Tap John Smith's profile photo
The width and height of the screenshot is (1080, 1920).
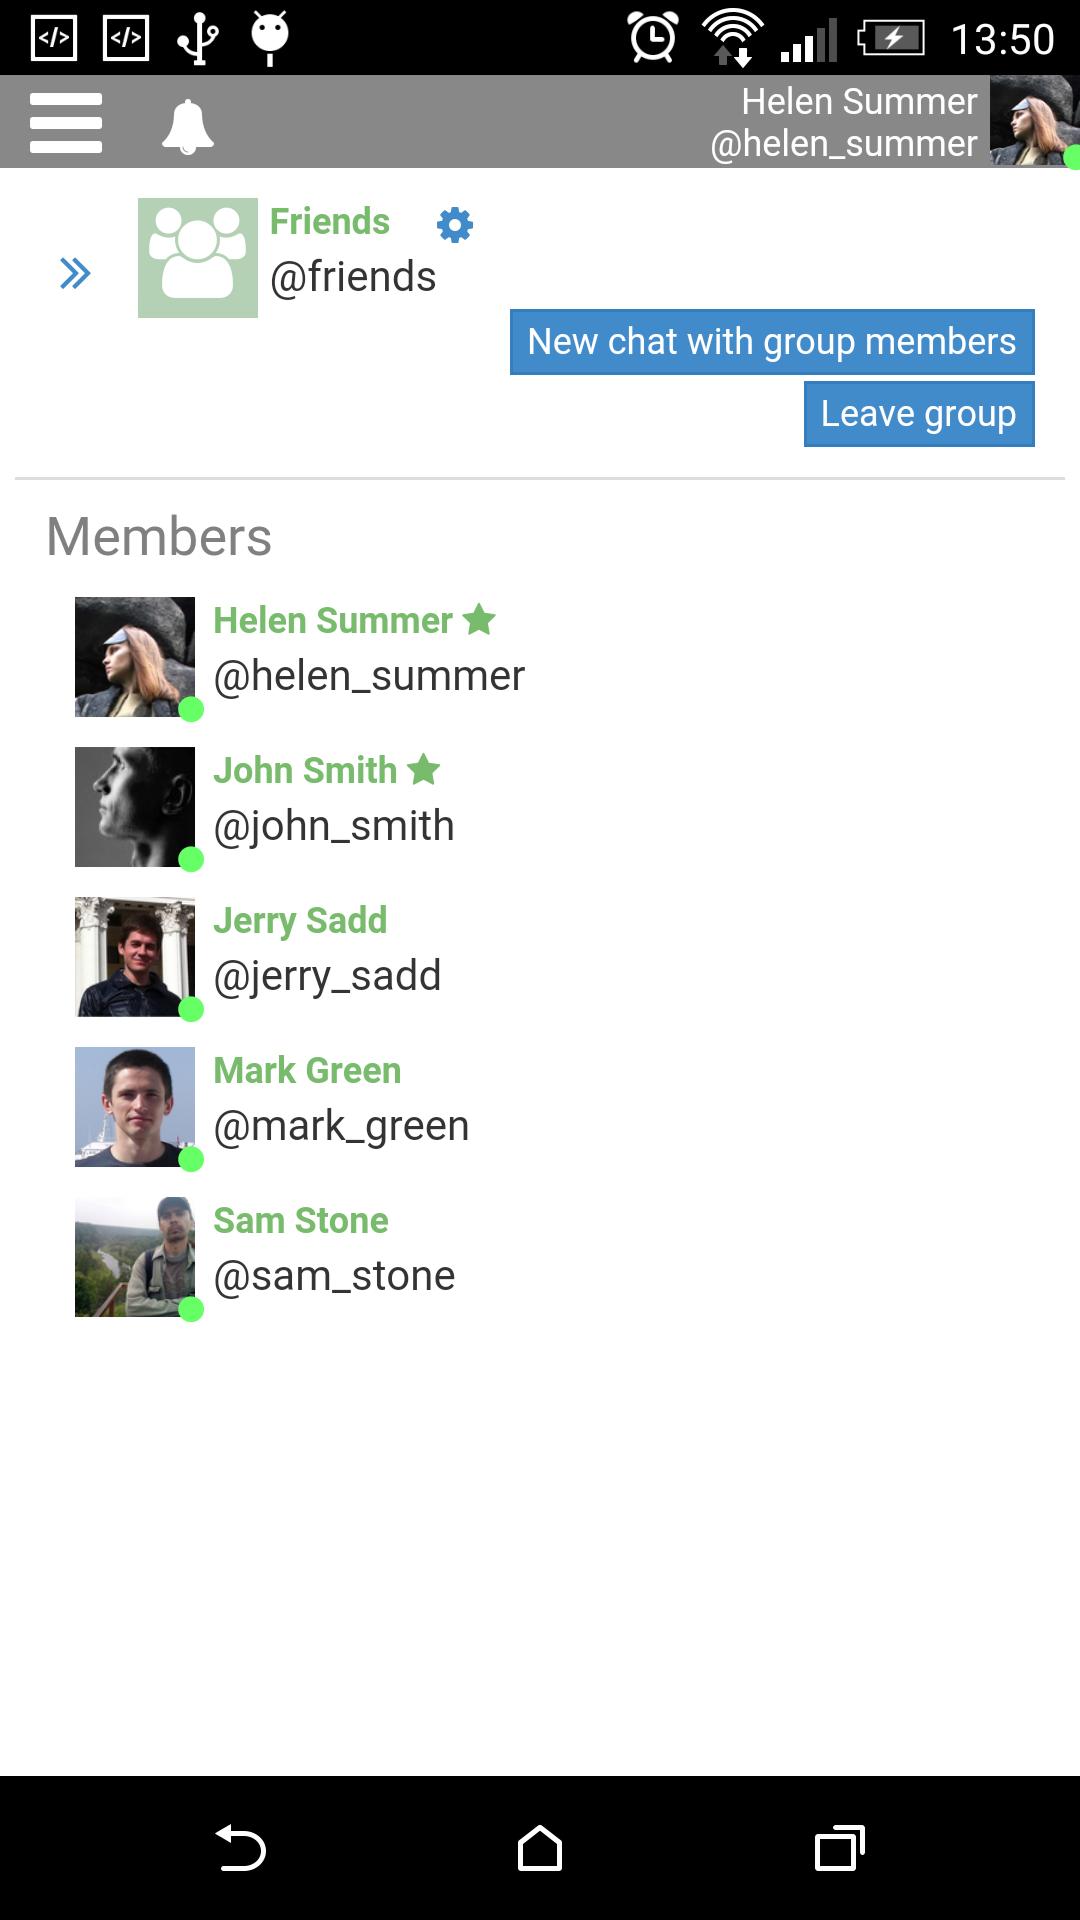click(x=135, y=807)
